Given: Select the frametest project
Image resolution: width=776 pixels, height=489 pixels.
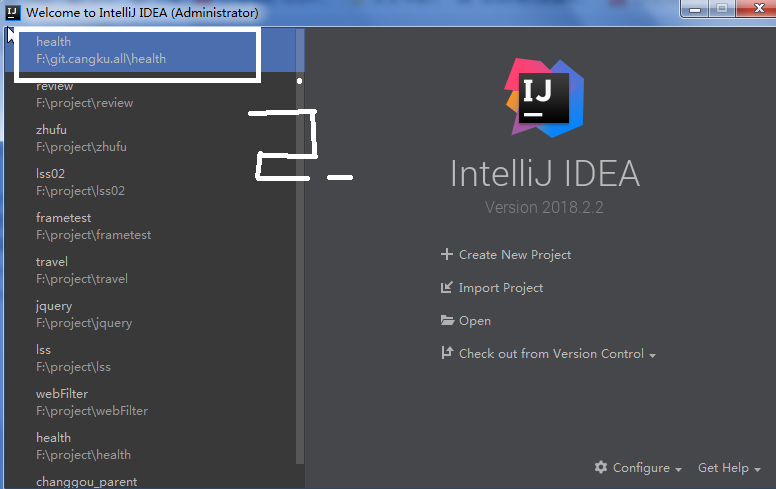Looking at the screenshot, I should [150, 226].
